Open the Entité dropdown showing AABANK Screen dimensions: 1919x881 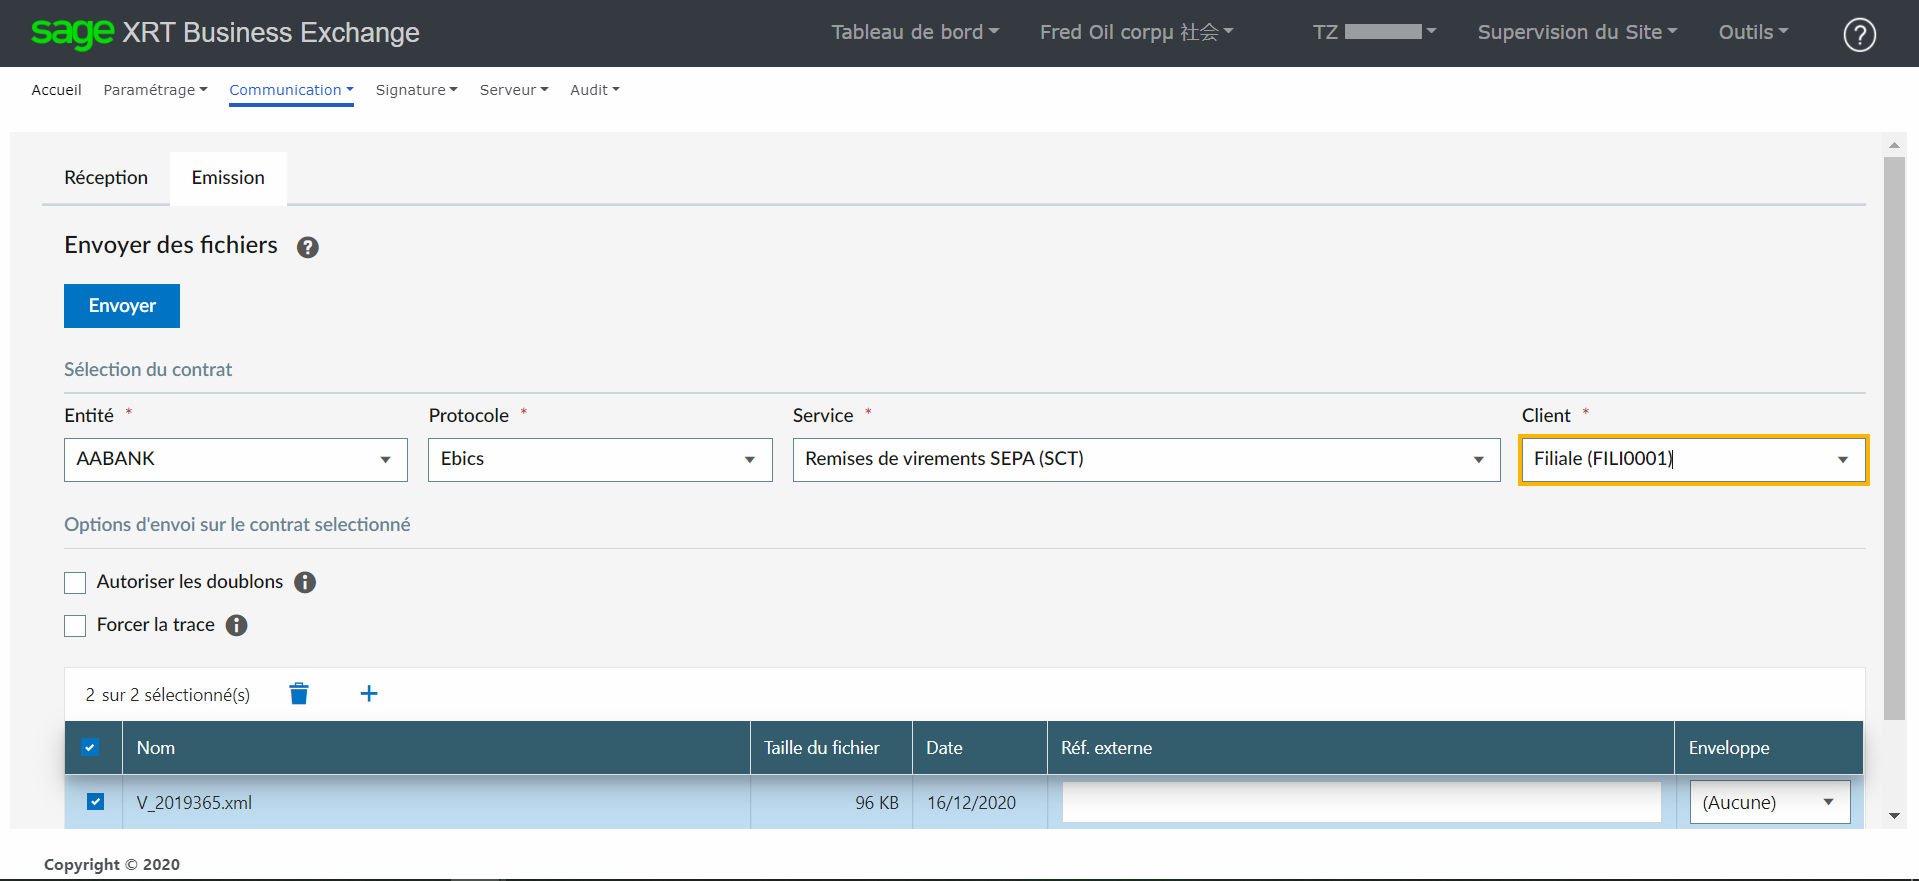tap(235, 460)
